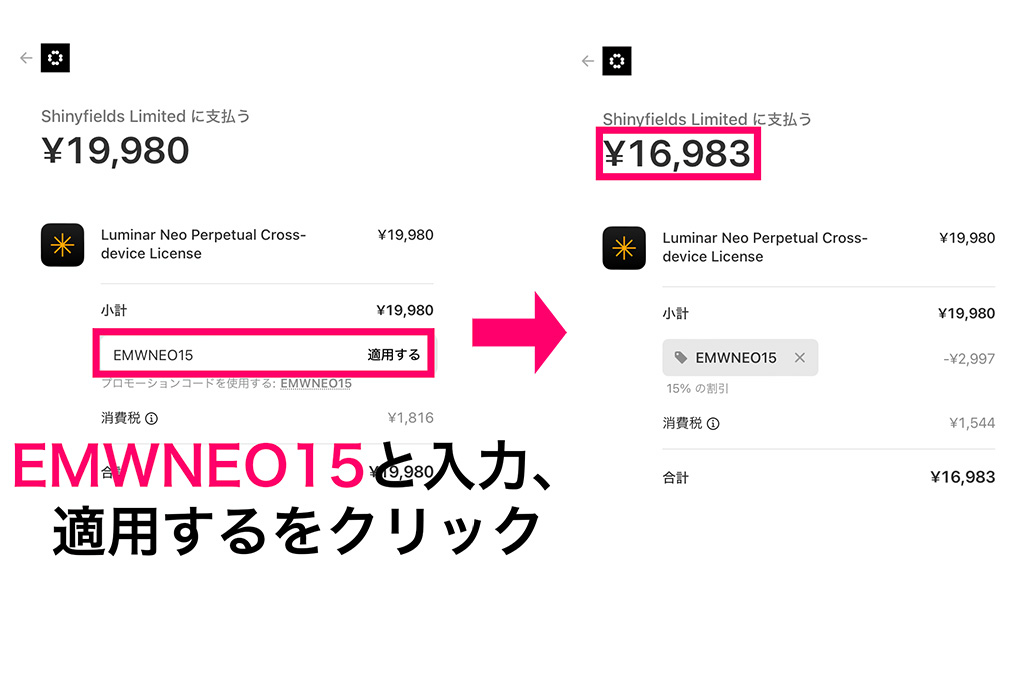The width and height of the screenshot is (1020, 680).
Task: Click the -¥2,997 discount amount
Action: click(x=971, y=357)
